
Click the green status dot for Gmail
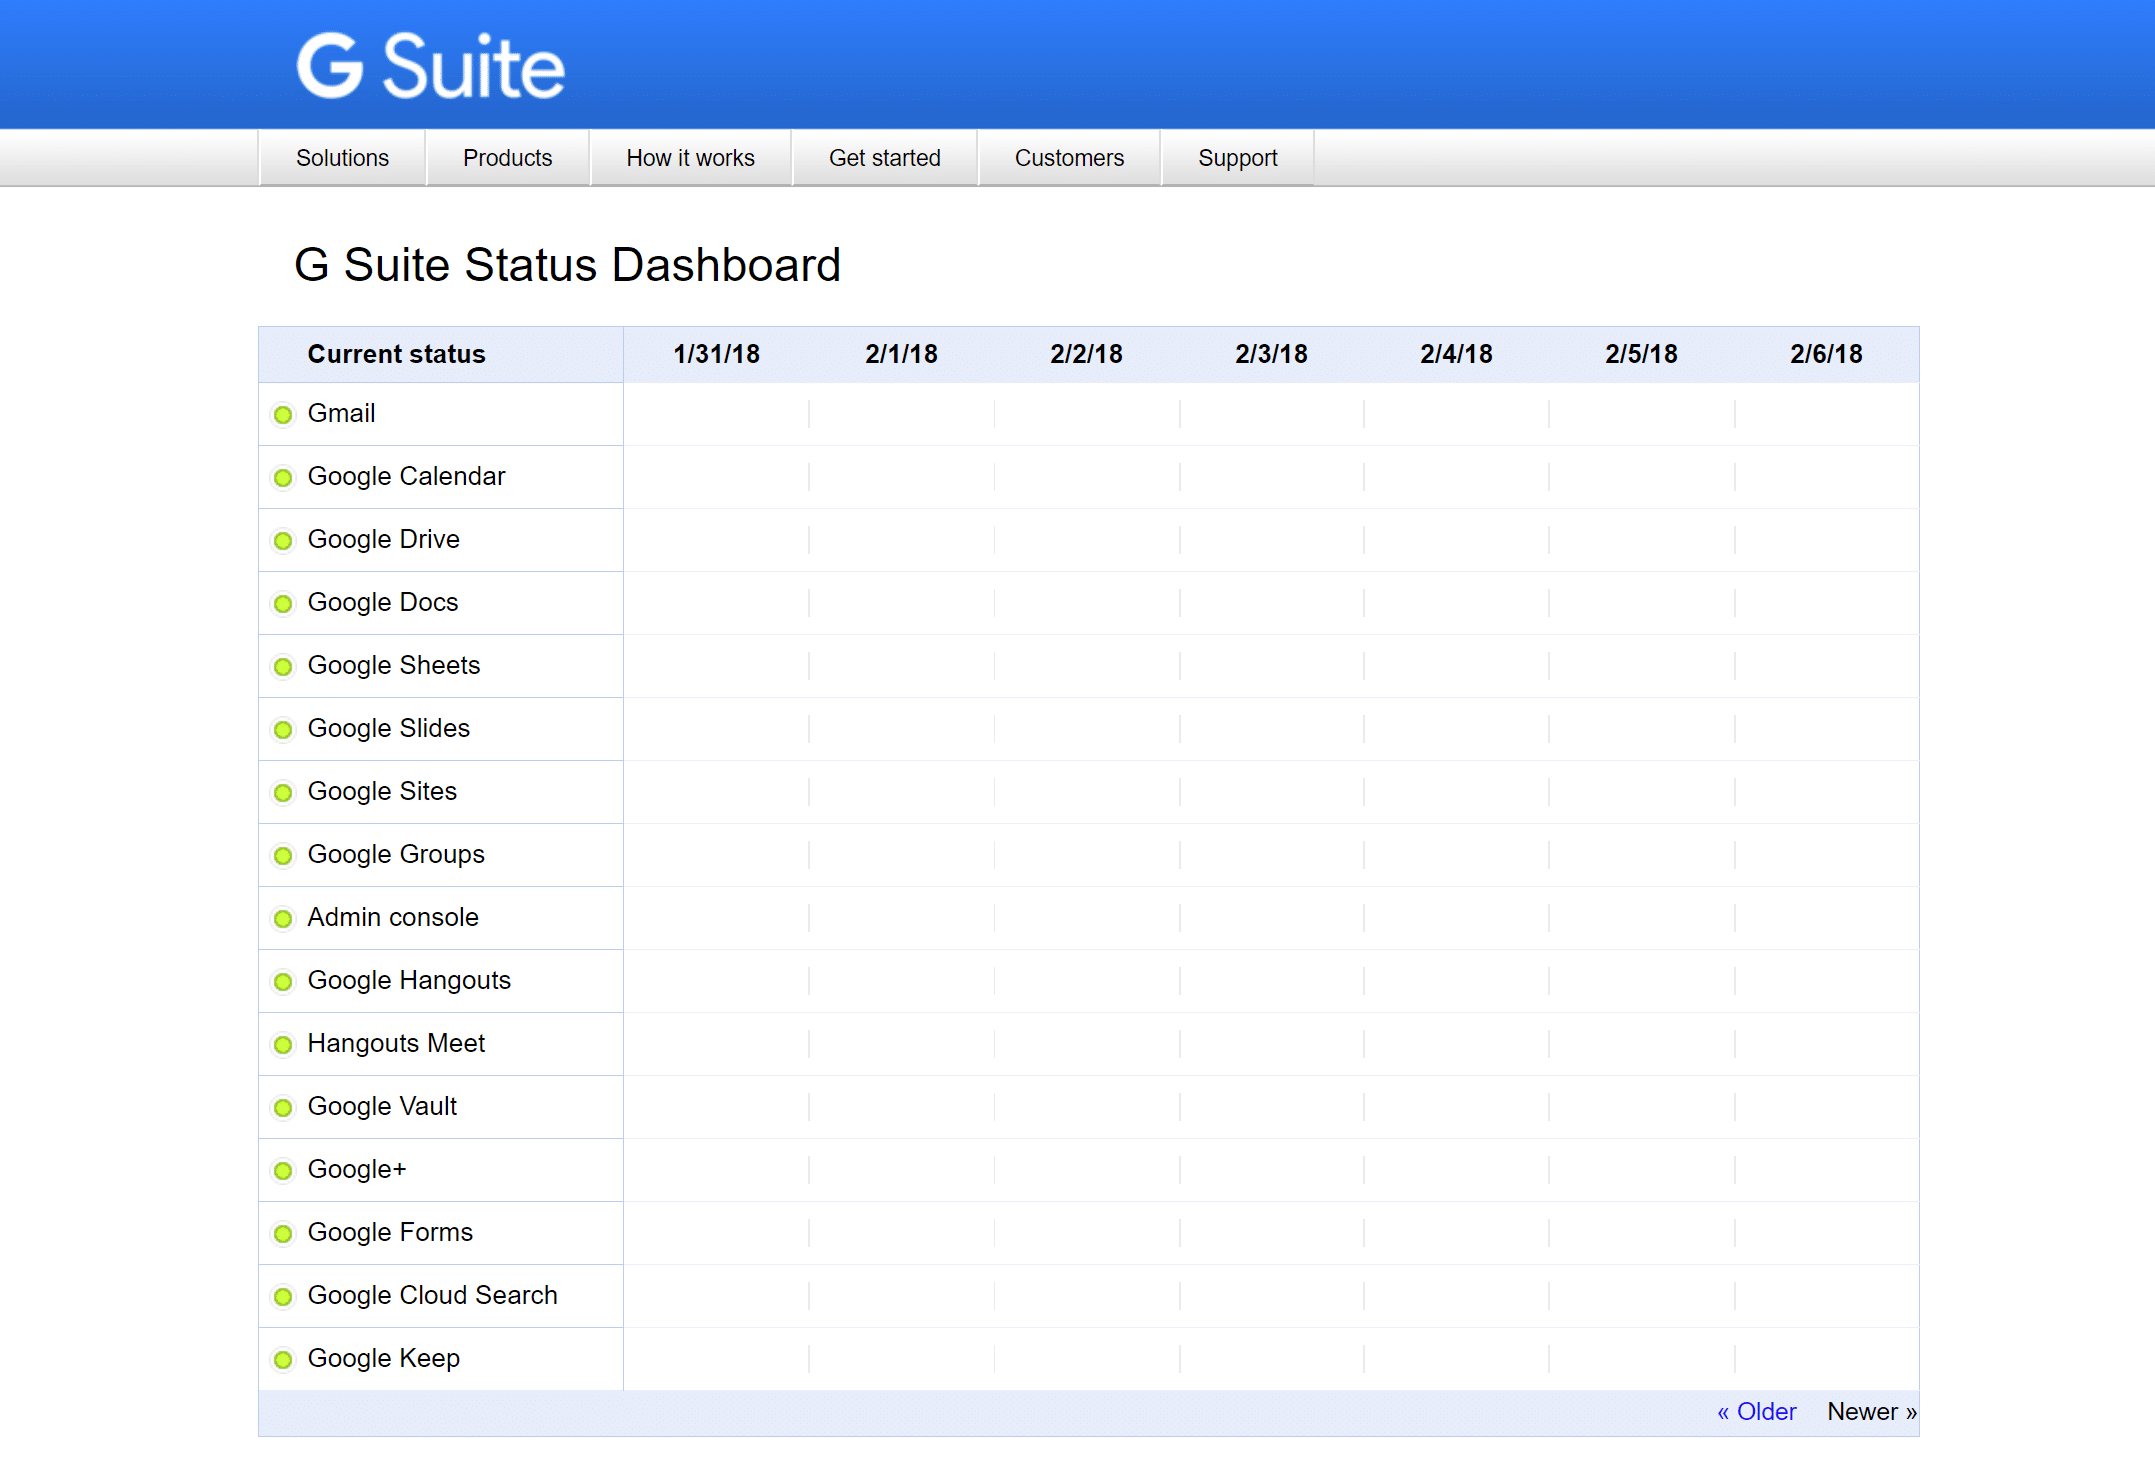(x=284, y=414)
